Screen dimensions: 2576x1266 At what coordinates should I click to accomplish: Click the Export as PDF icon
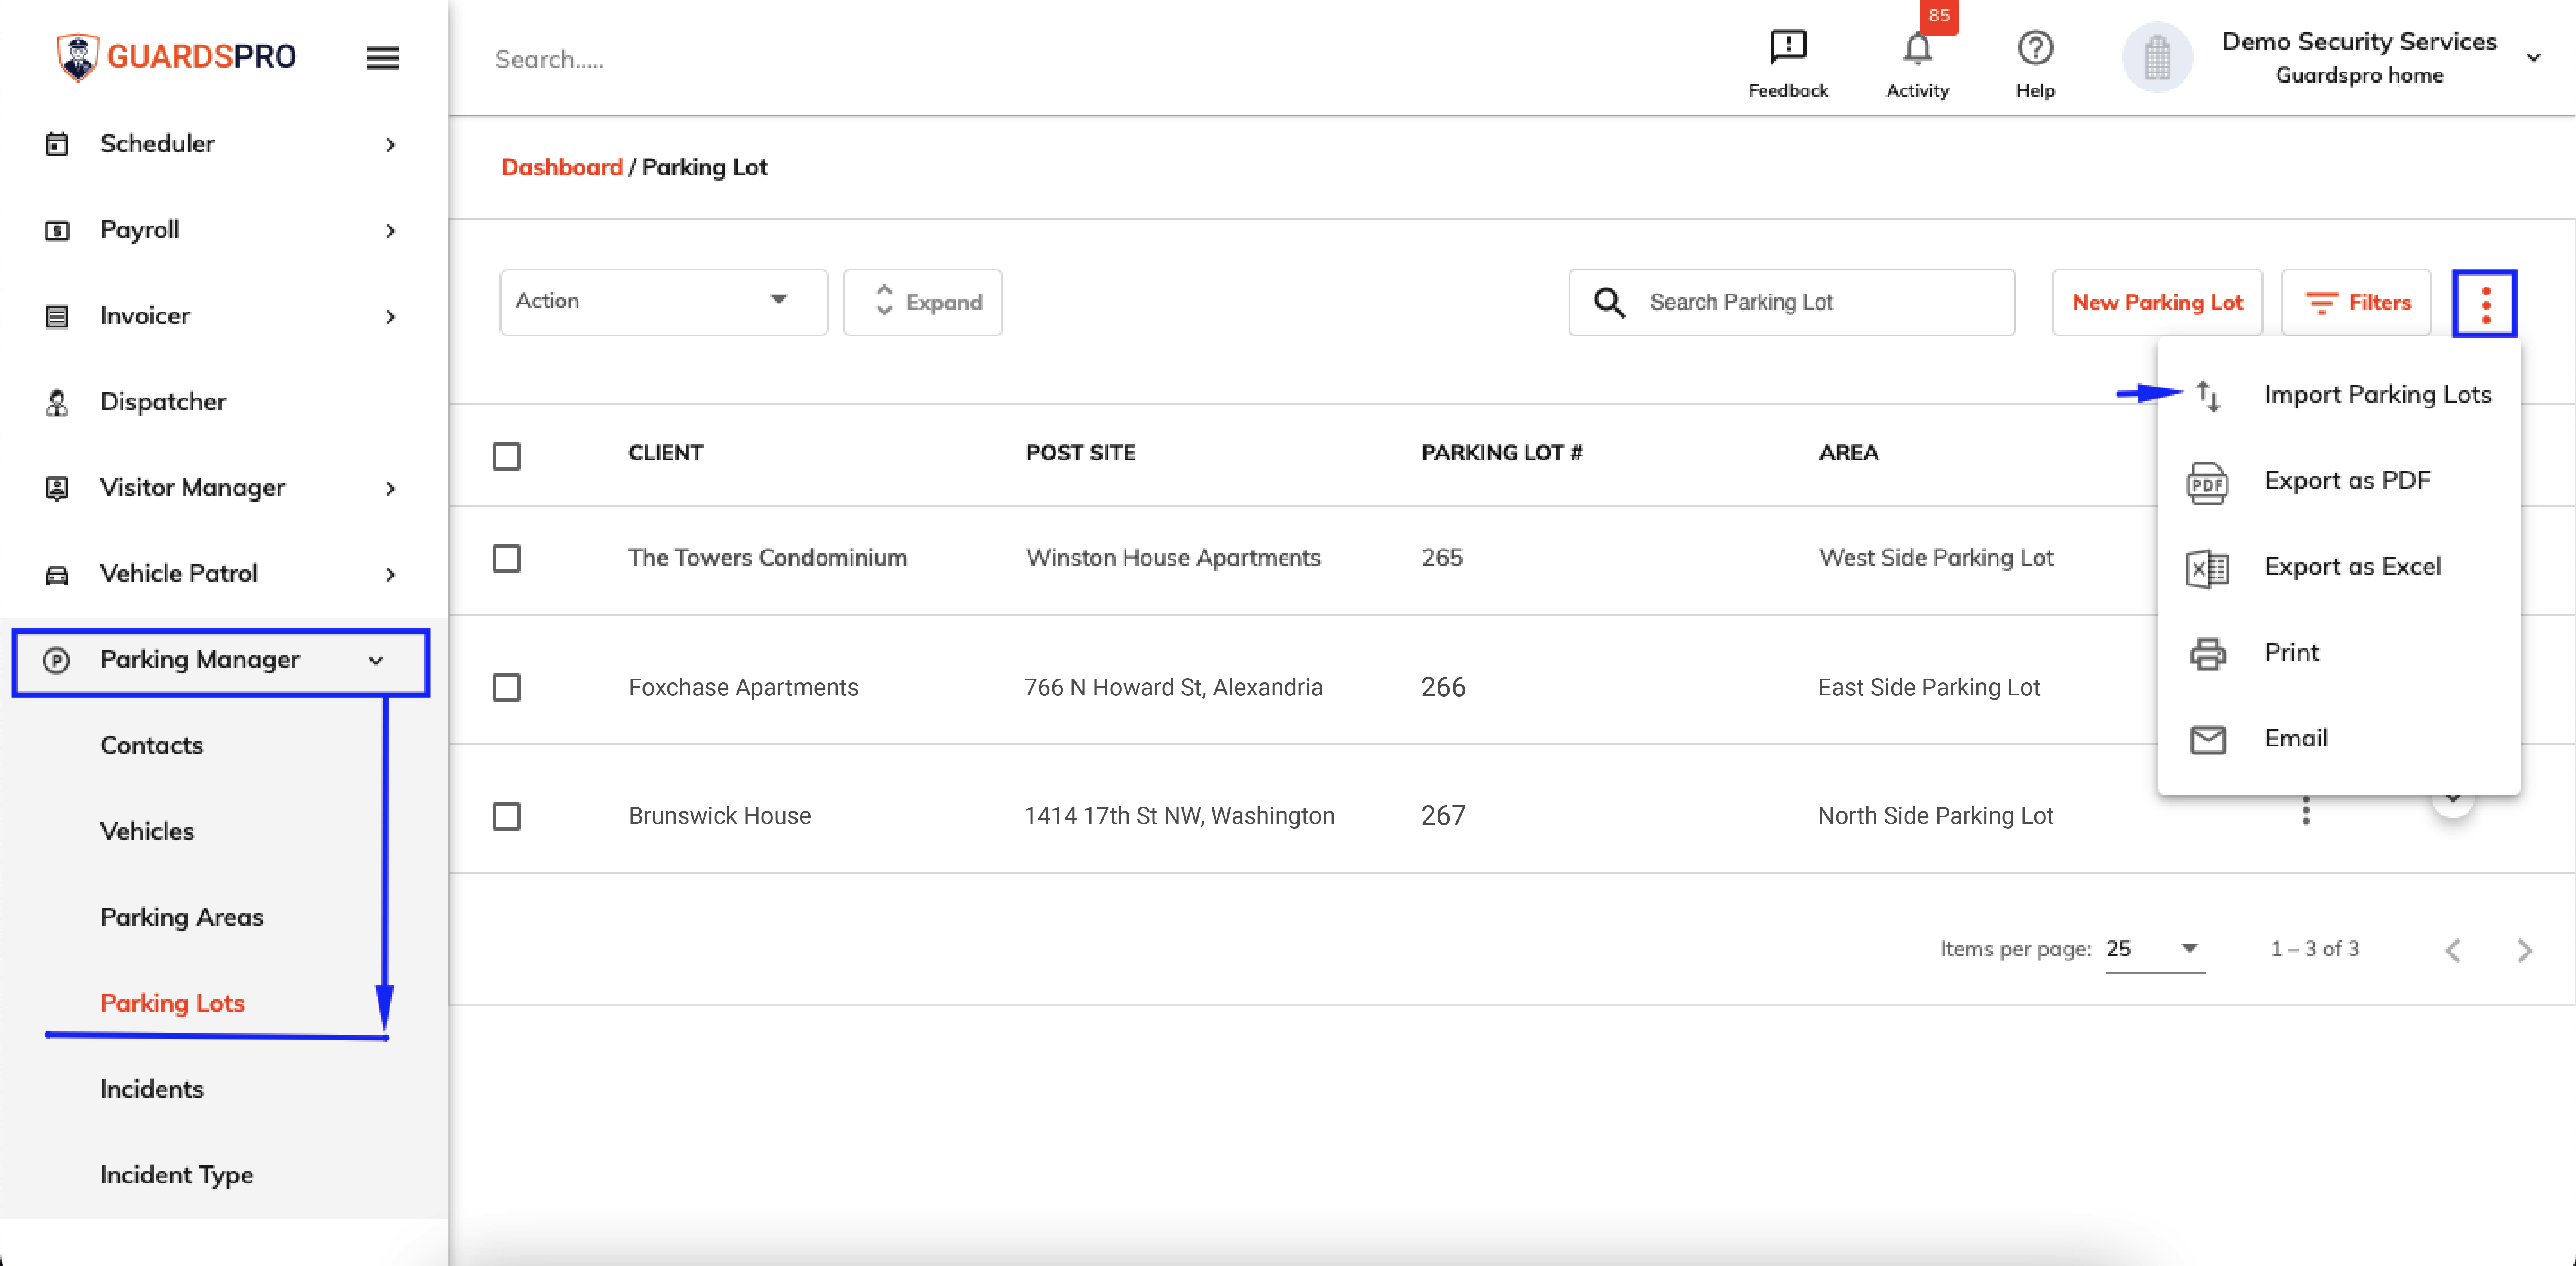(x=2207, y=483)
